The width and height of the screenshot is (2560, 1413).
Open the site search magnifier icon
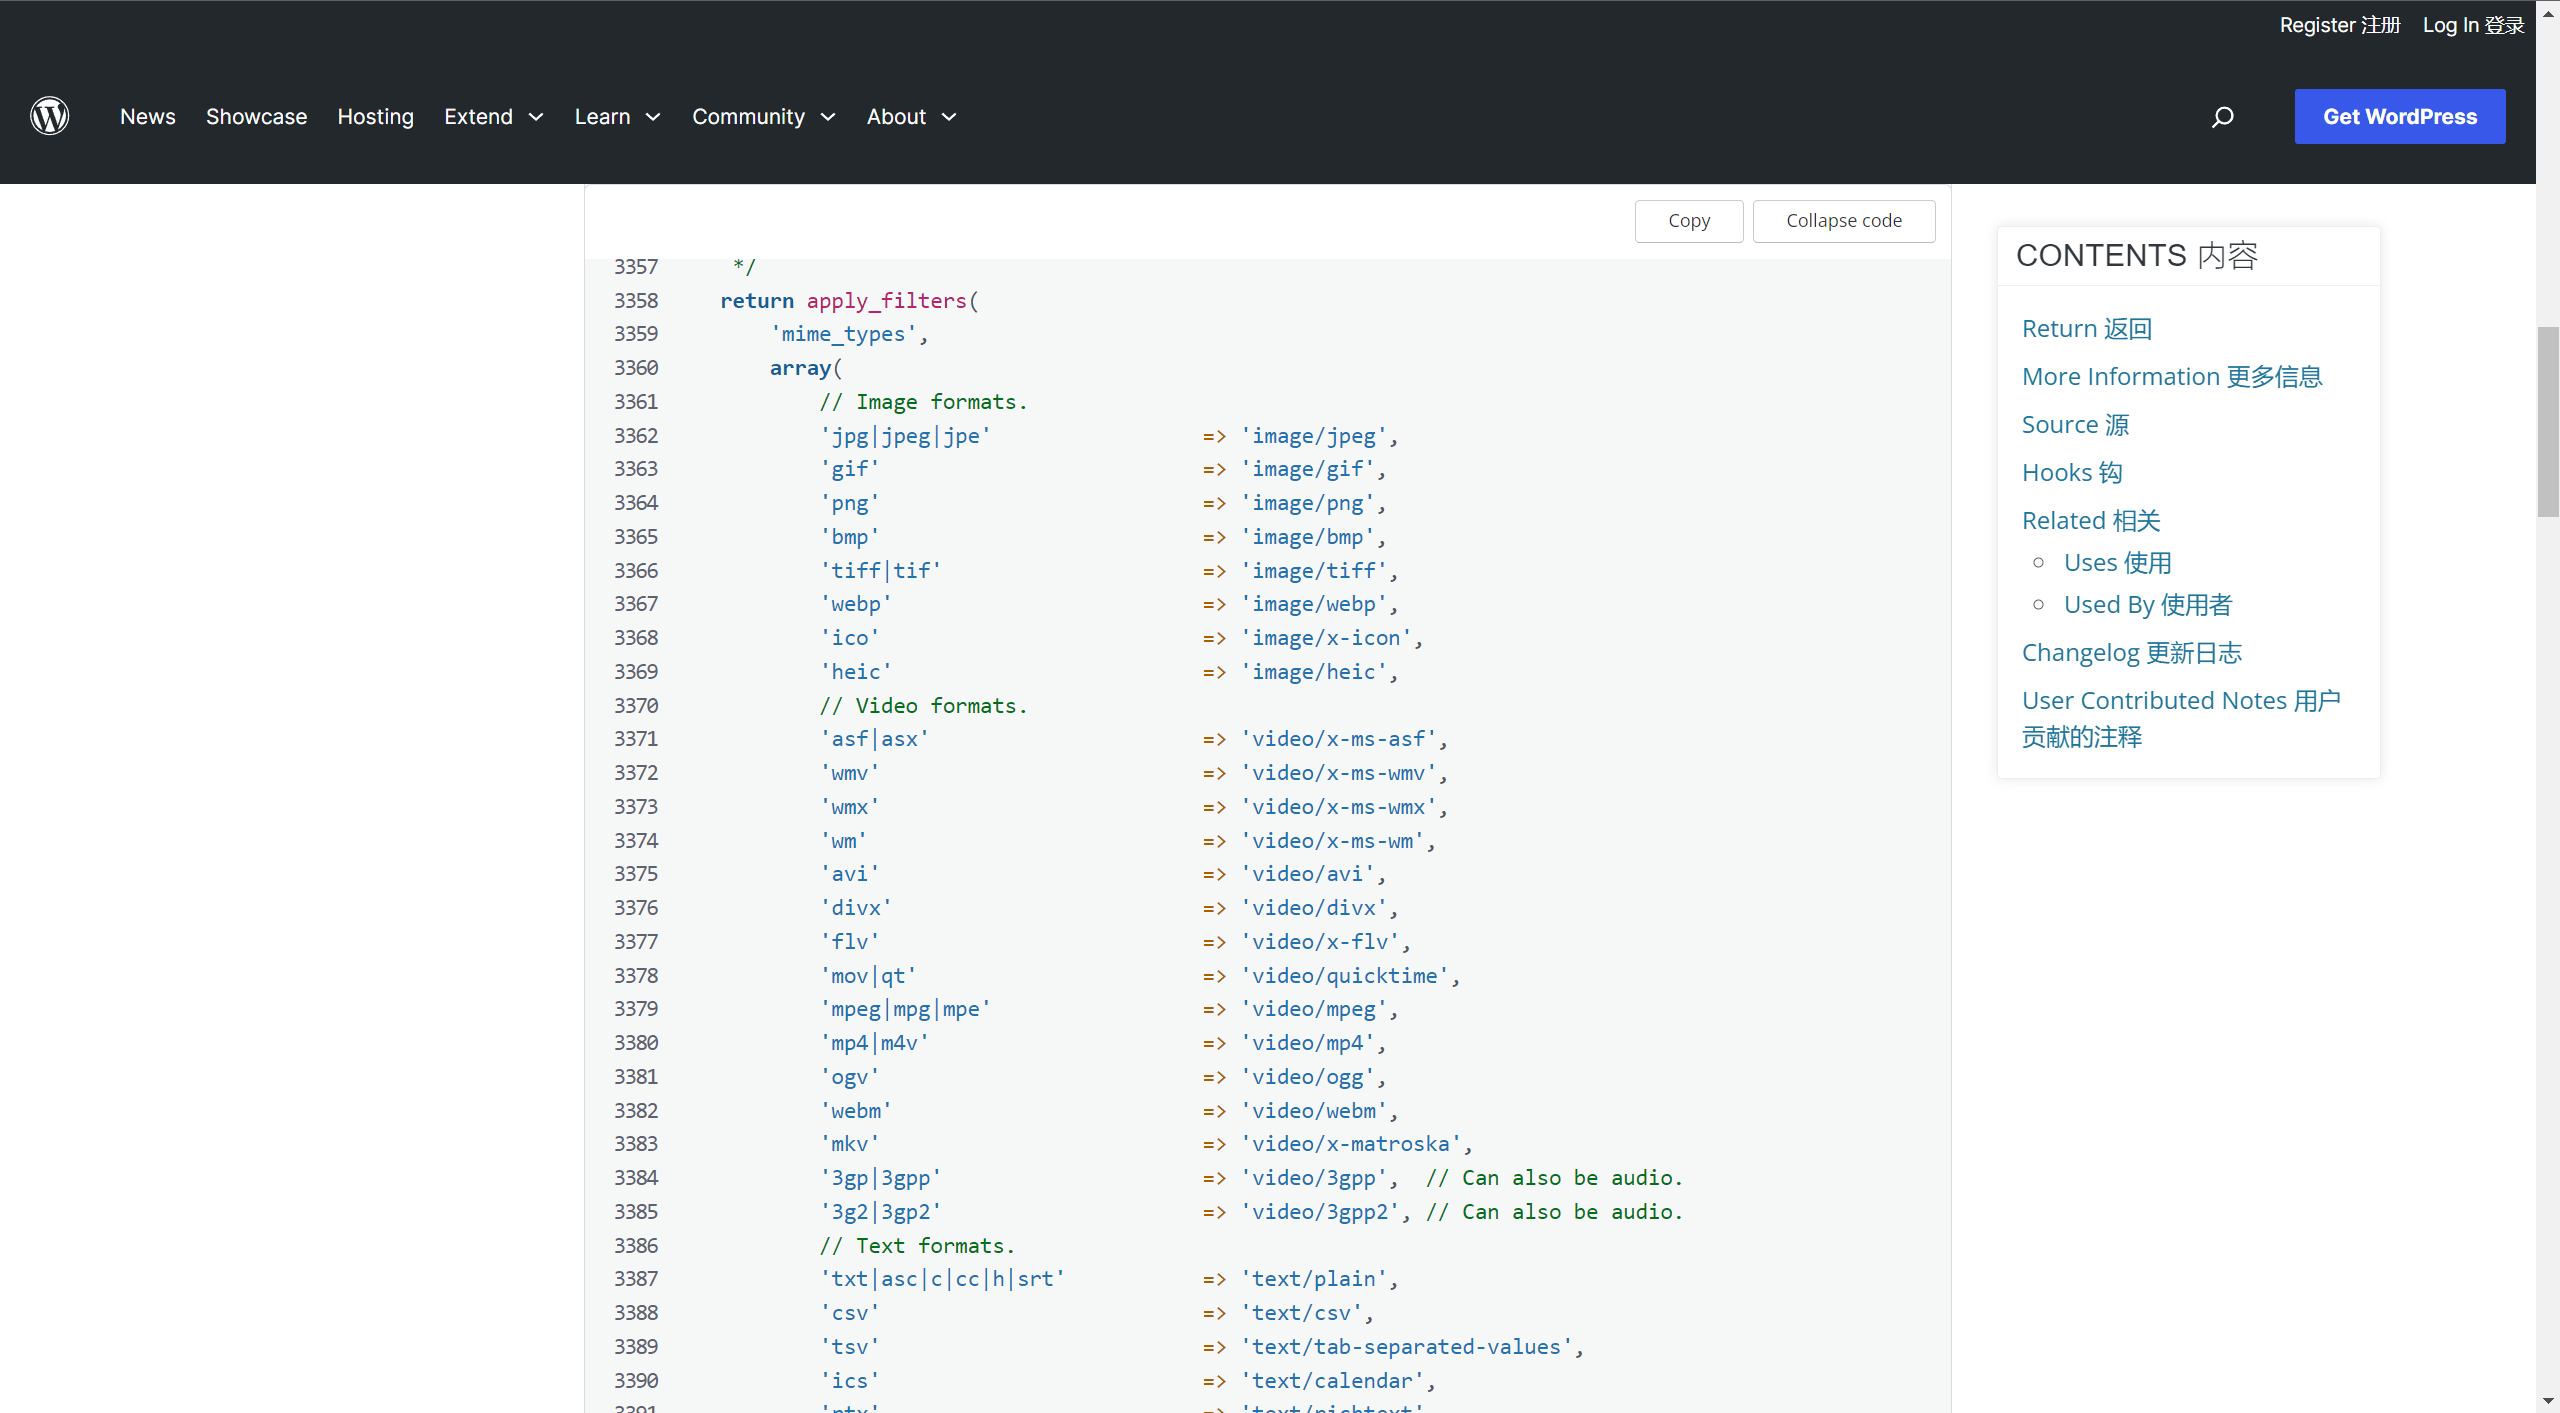point(2222,117)
